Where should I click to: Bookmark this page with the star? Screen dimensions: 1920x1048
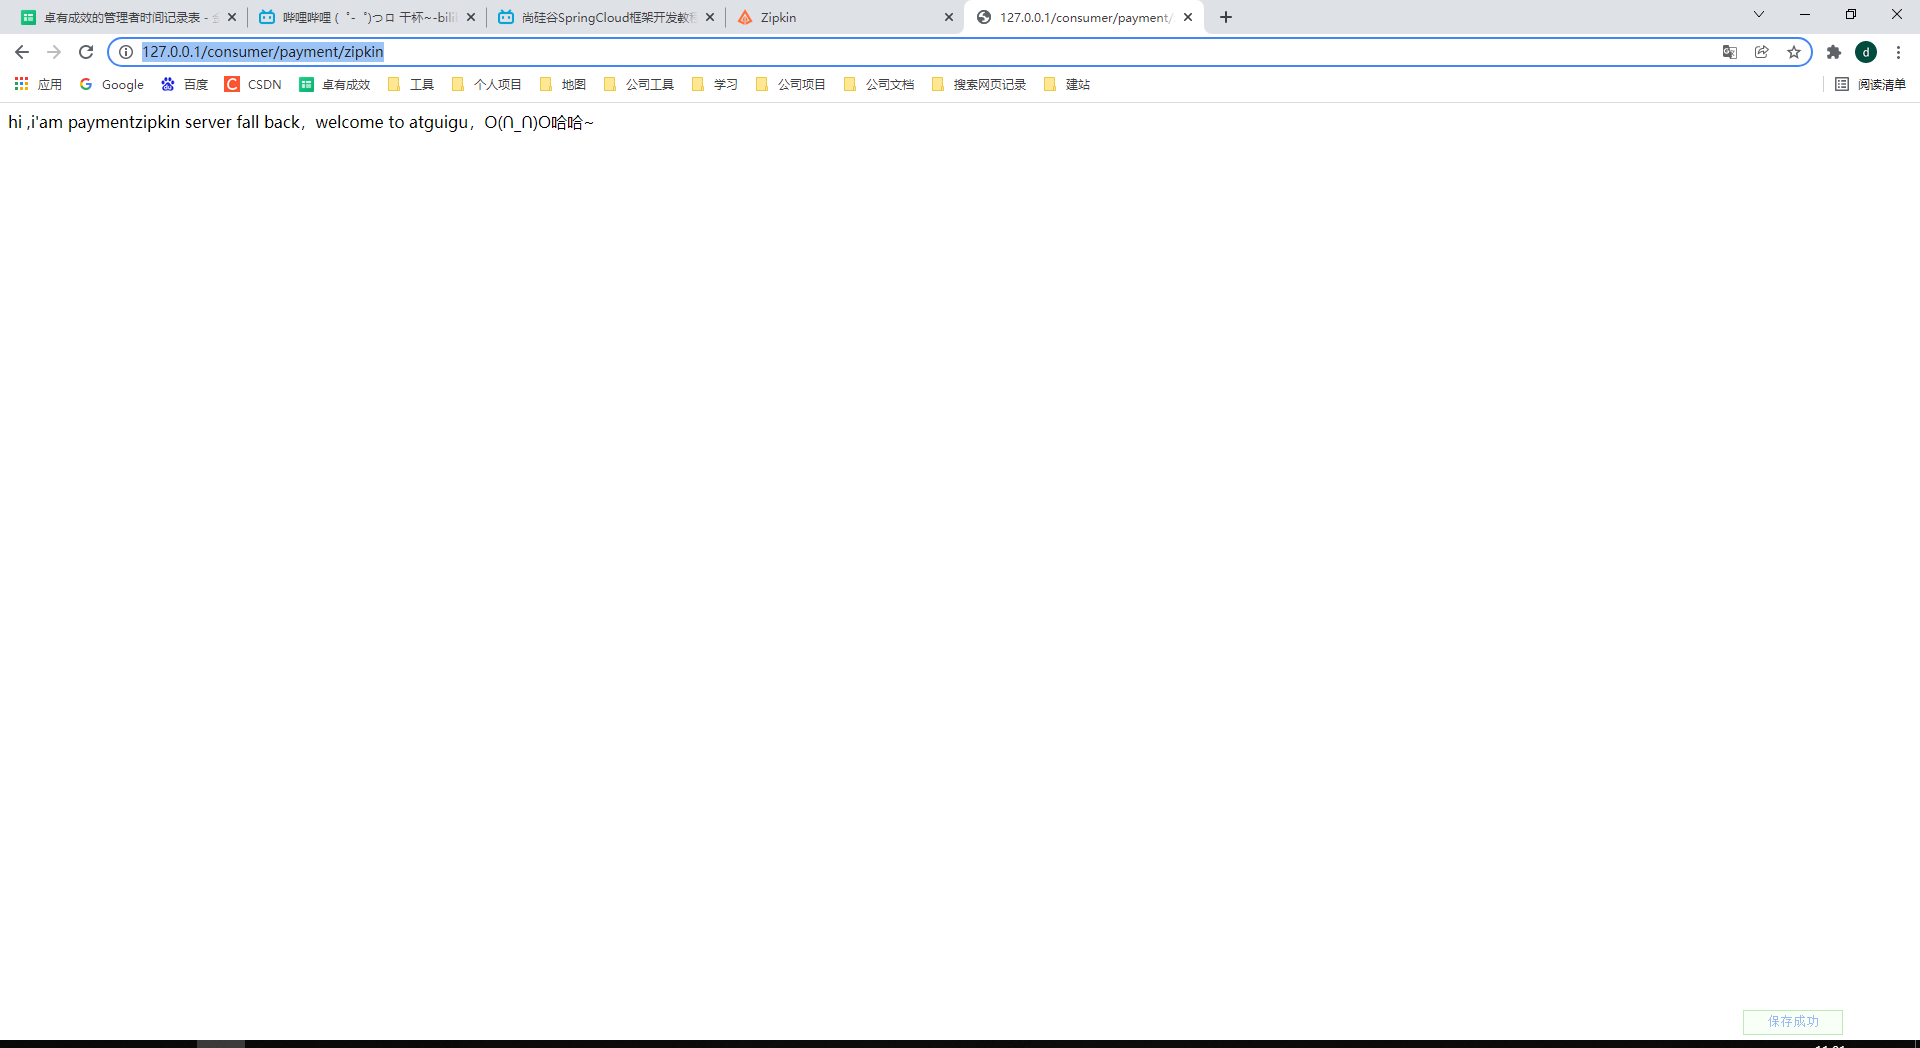point(1794,52)
